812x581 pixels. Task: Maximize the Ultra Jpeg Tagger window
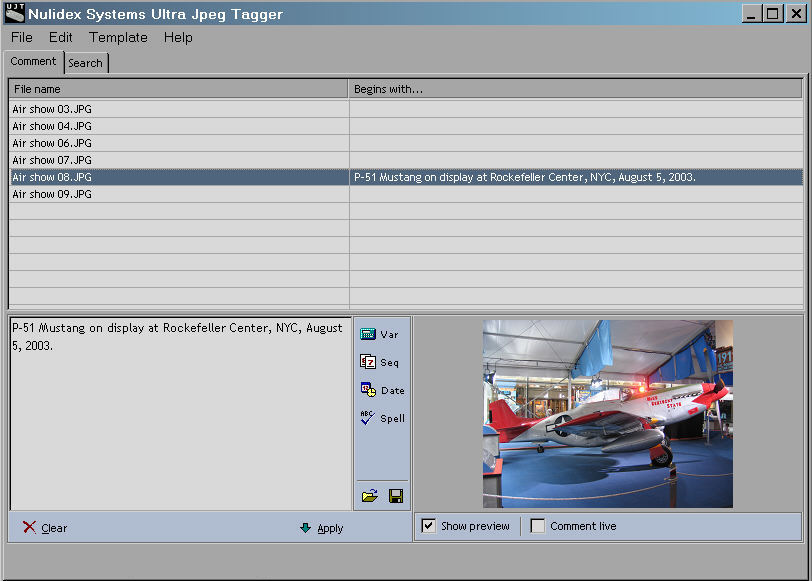click(772, 13)
